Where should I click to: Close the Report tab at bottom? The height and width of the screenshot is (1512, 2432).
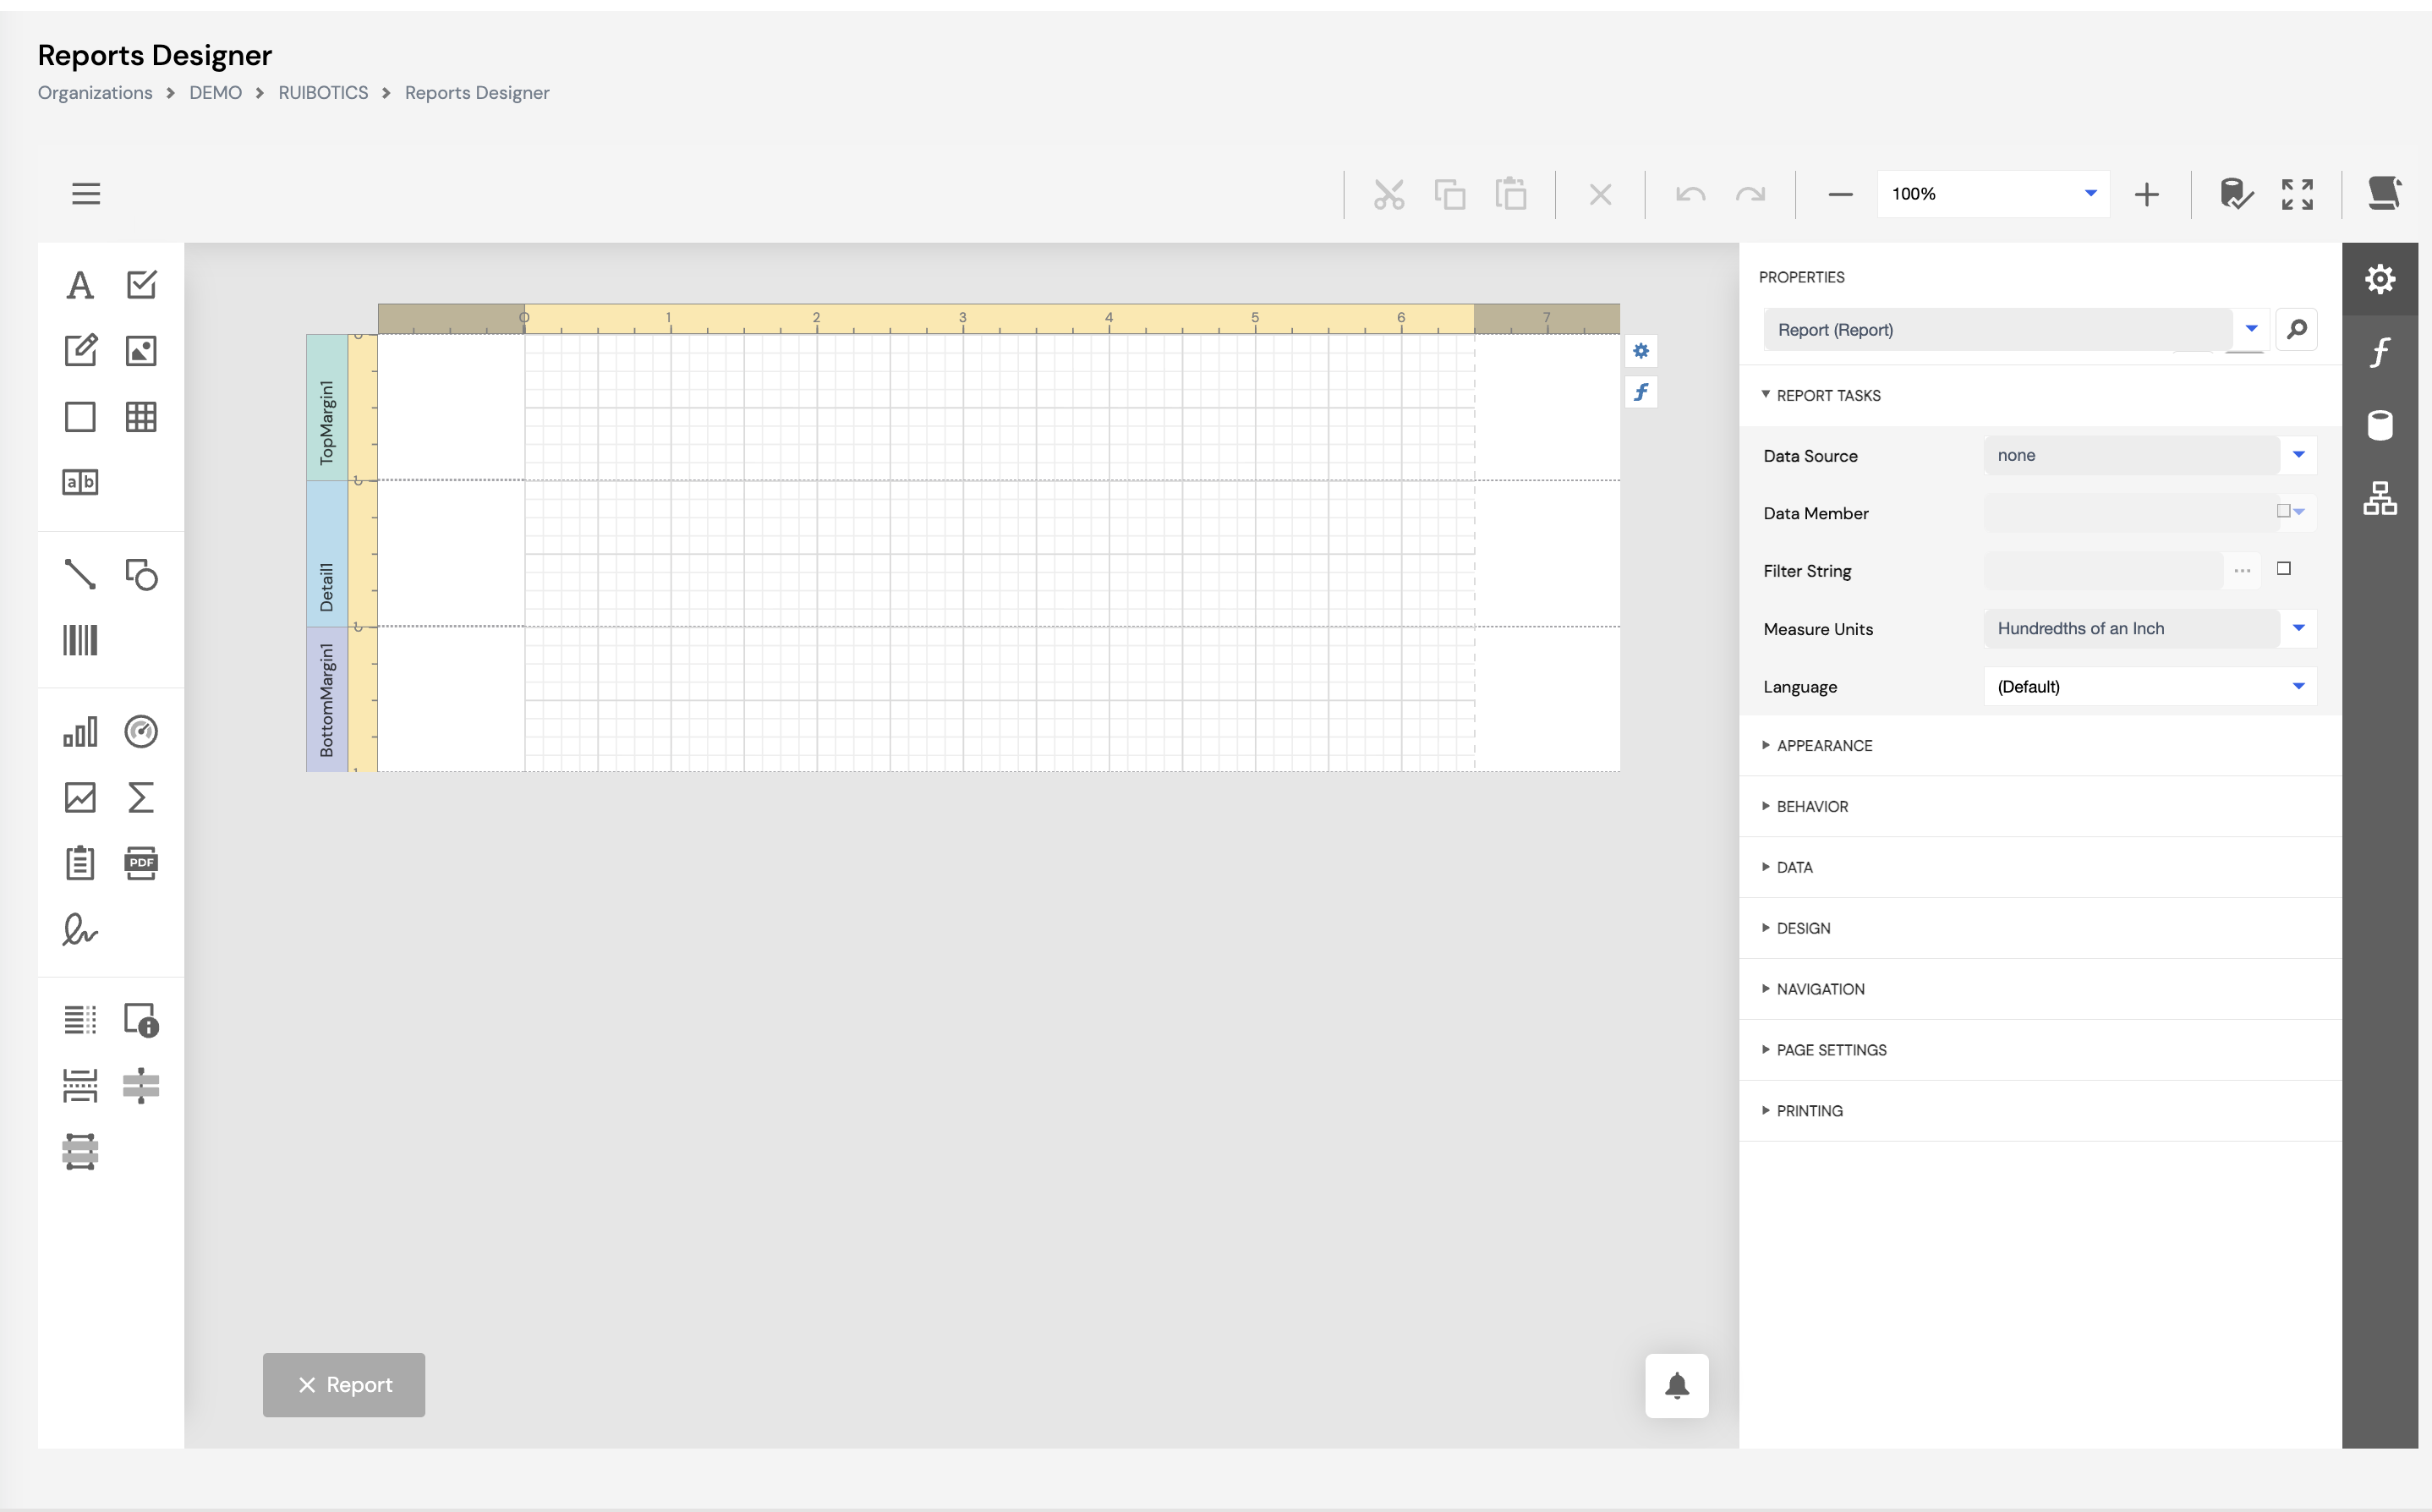(x=307, y=1385)
